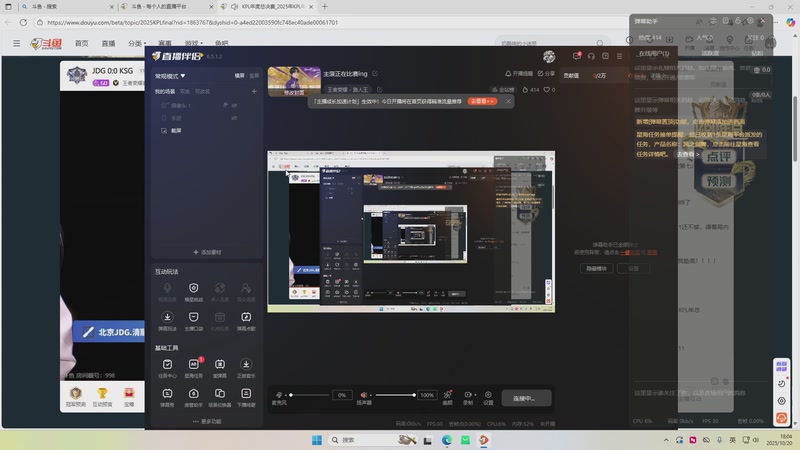Click the 冠军预测 icon in browser page

[76, 396]
